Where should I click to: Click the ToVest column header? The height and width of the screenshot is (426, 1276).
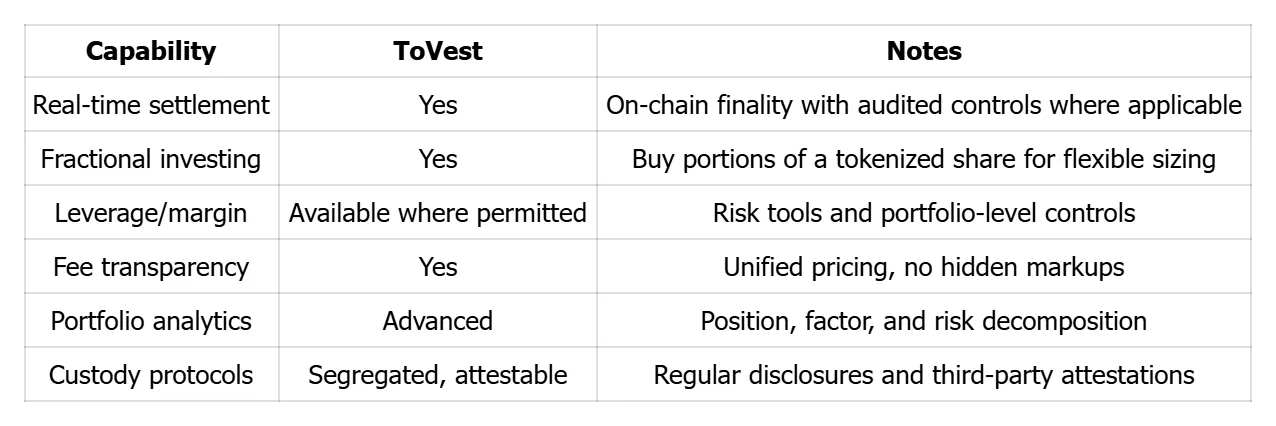coord(438,52)
